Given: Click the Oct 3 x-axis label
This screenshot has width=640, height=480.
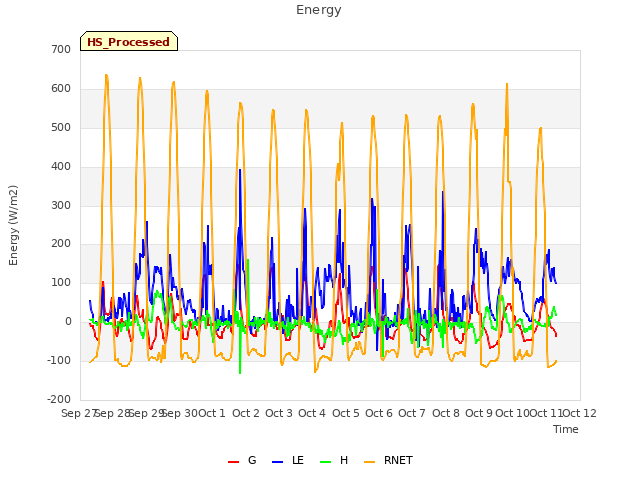Looking at the screenshot, I should click(x=279, y=413).
